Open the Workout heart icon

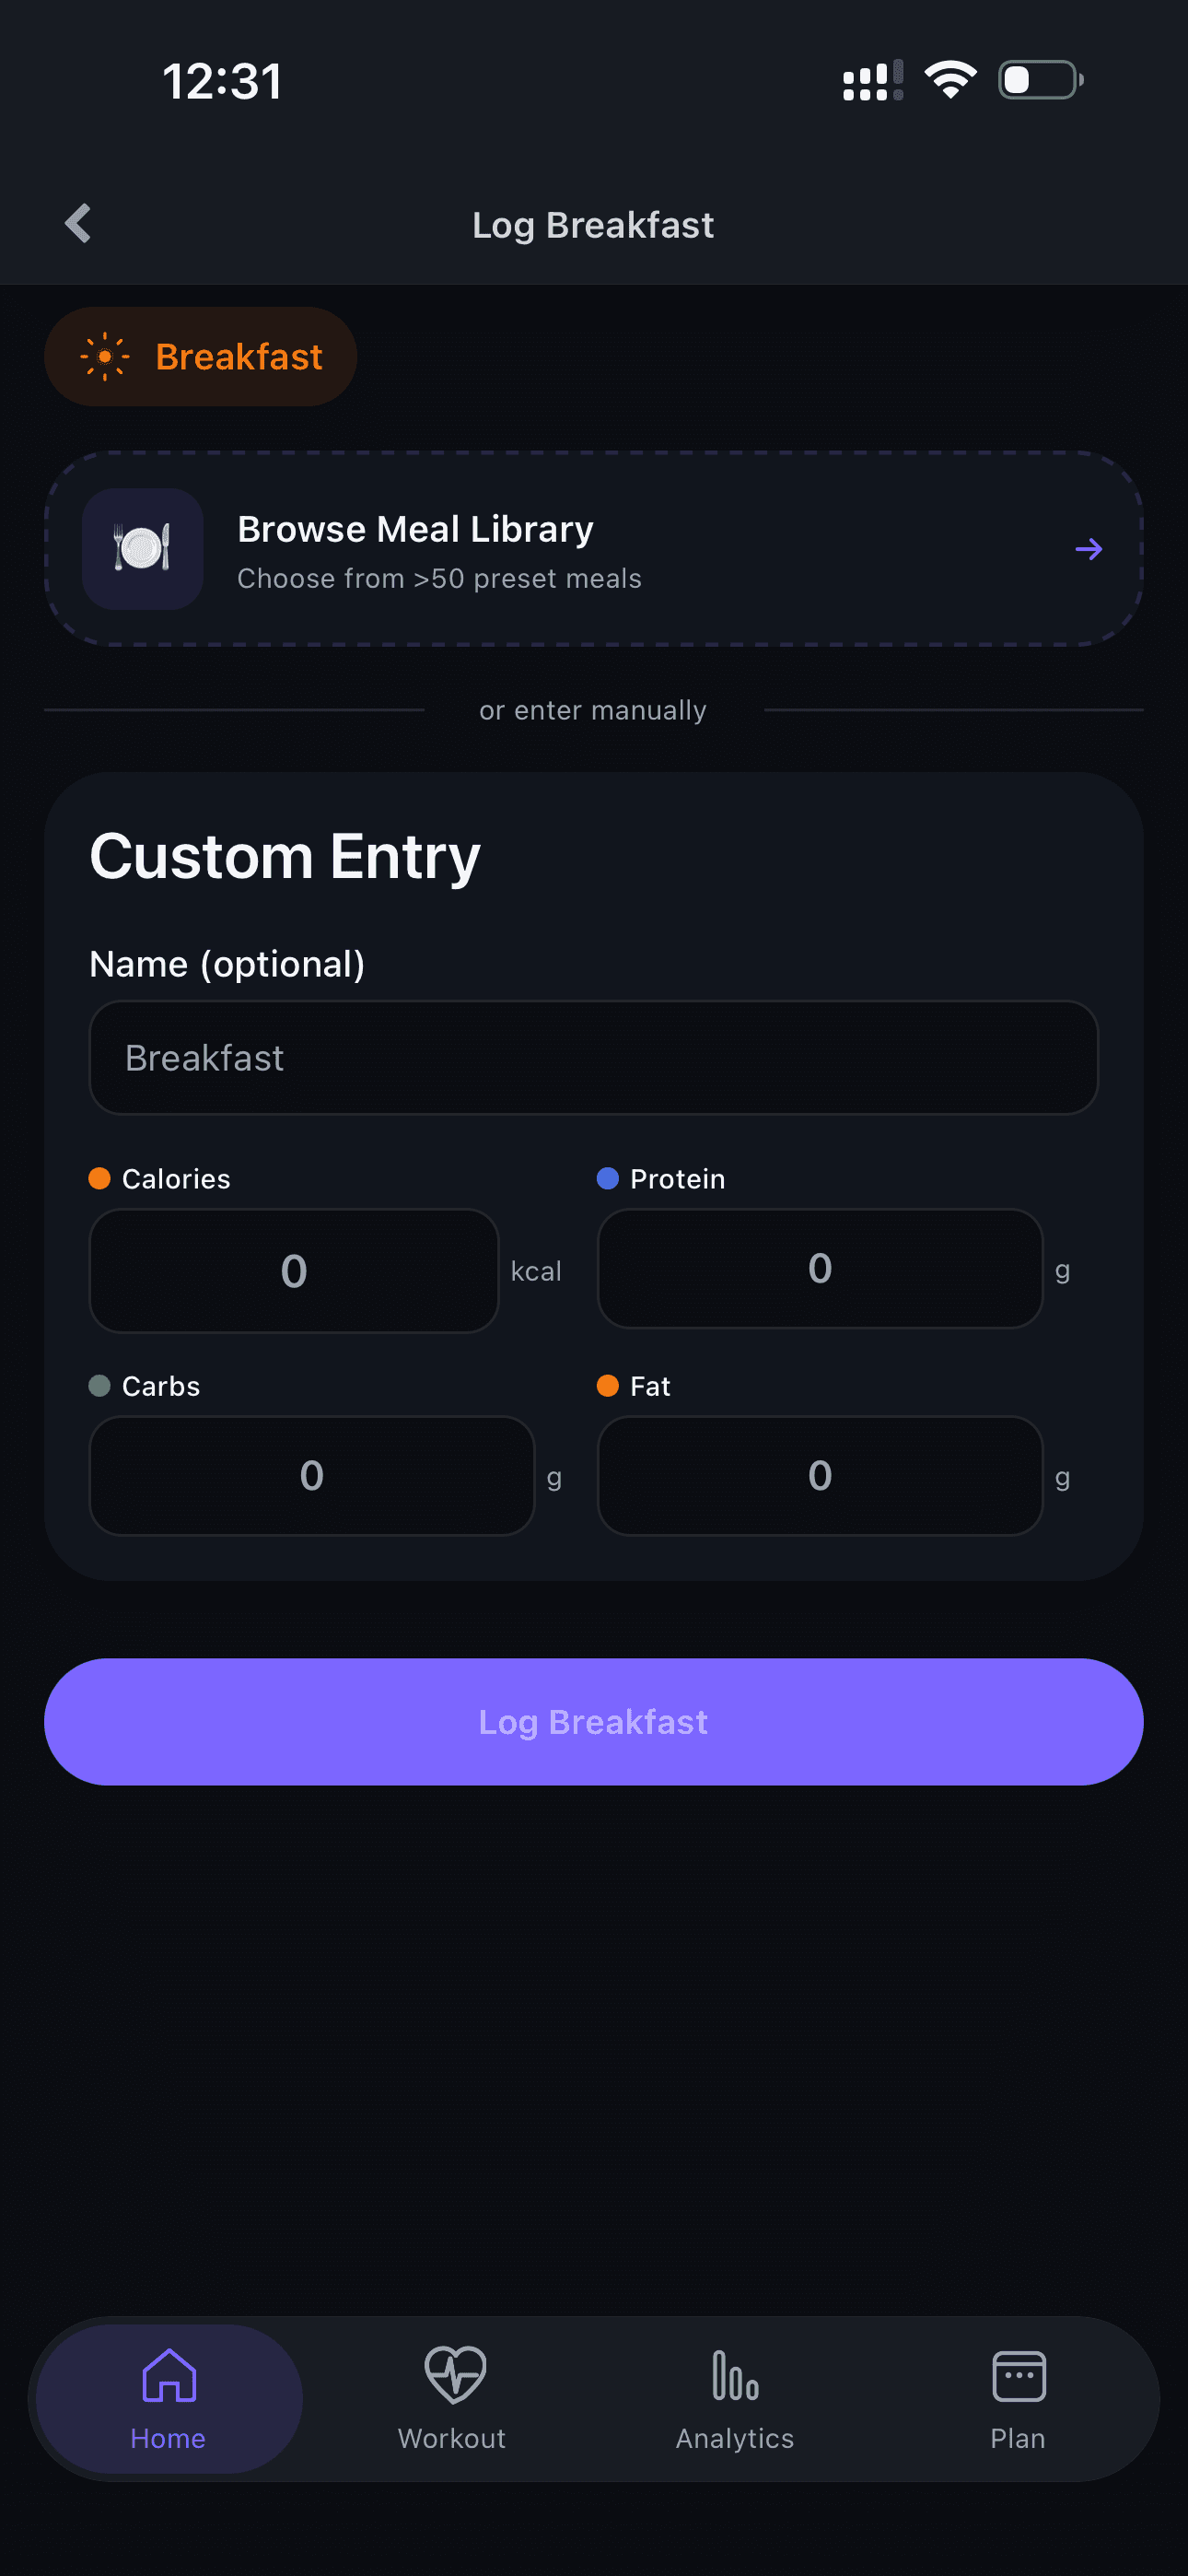tap(455, 2374)
